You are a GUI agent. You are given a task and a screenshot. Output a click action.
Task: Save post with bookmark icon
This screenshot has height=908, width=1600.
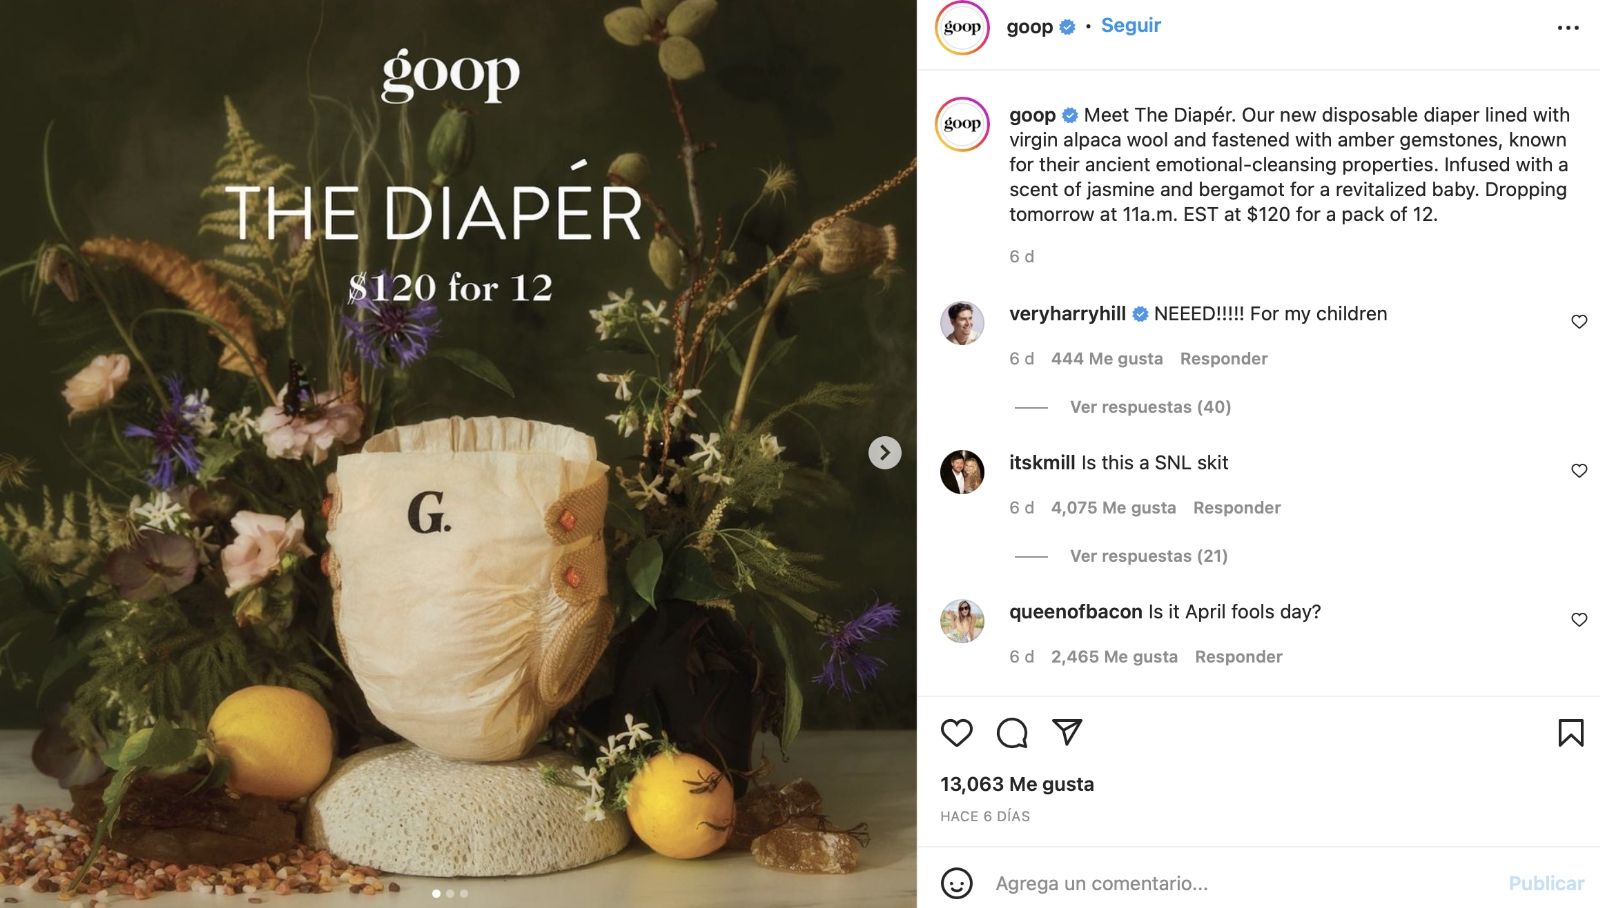pyautogui.click(x=1570, y=733)
